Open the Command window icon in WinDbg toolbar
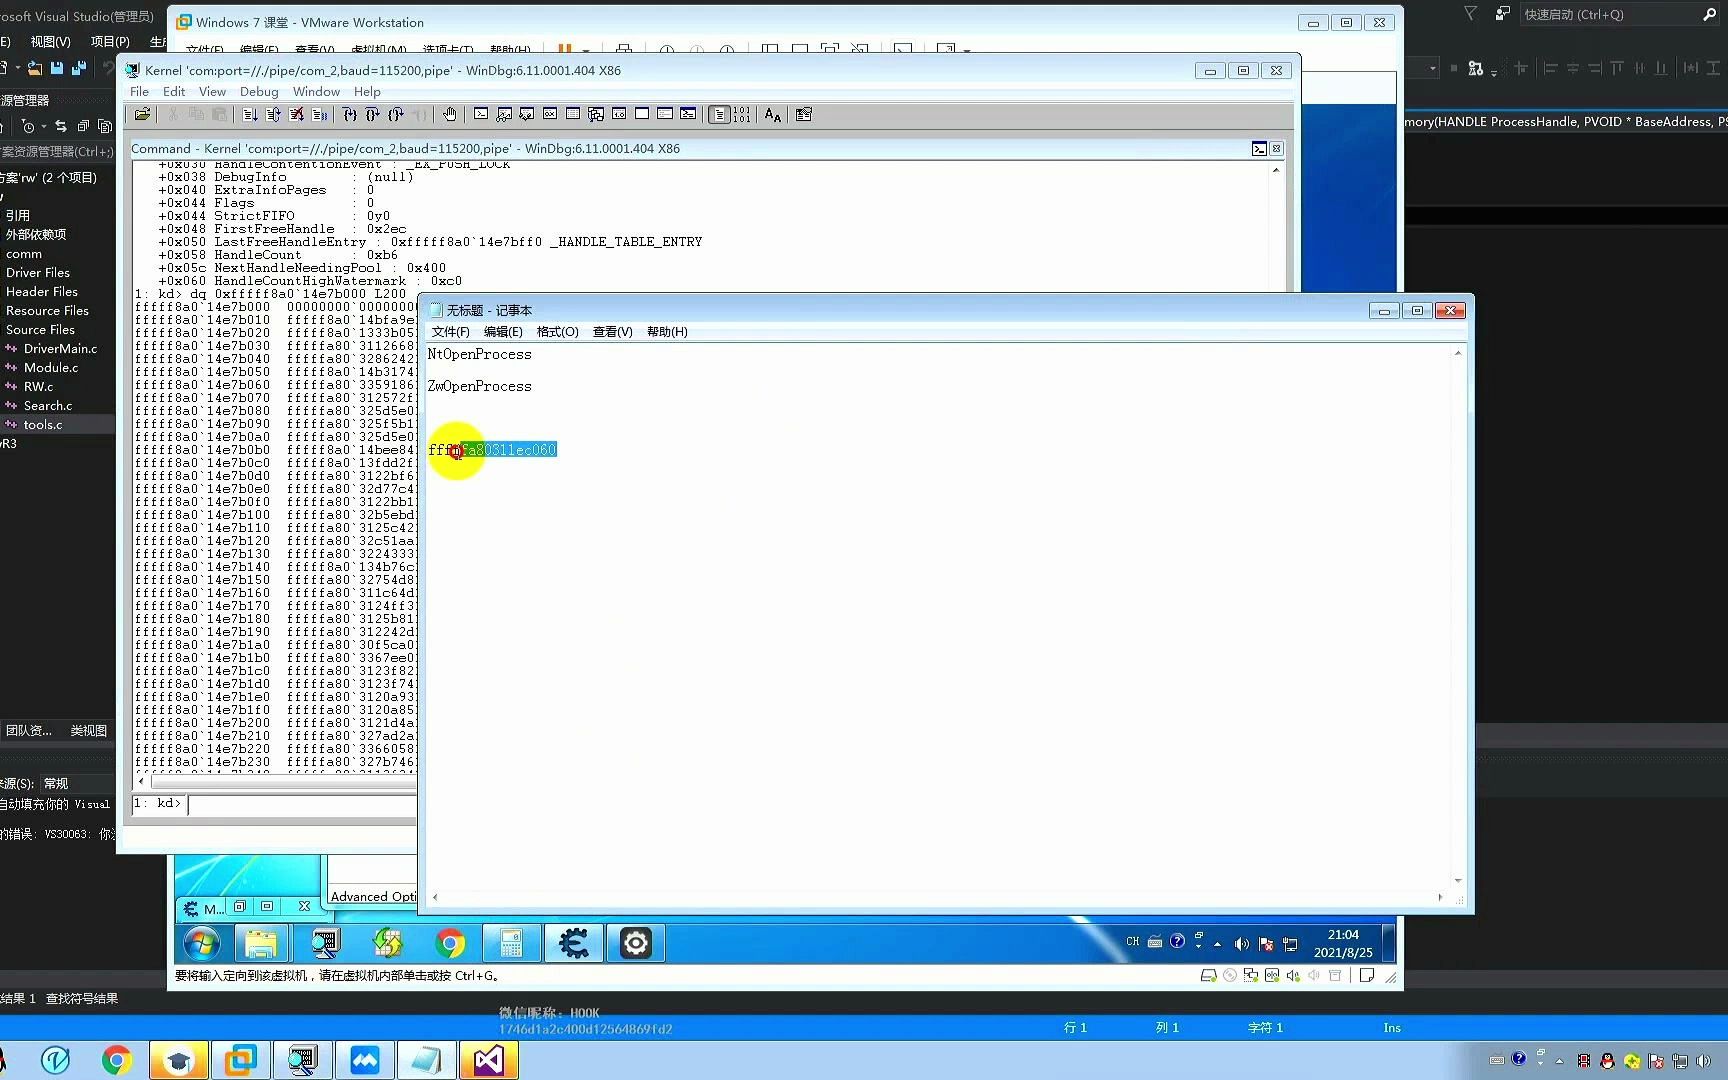The width and height of the screenshot is (1728, 1080). pyautogui.click(x=481, y=114)
